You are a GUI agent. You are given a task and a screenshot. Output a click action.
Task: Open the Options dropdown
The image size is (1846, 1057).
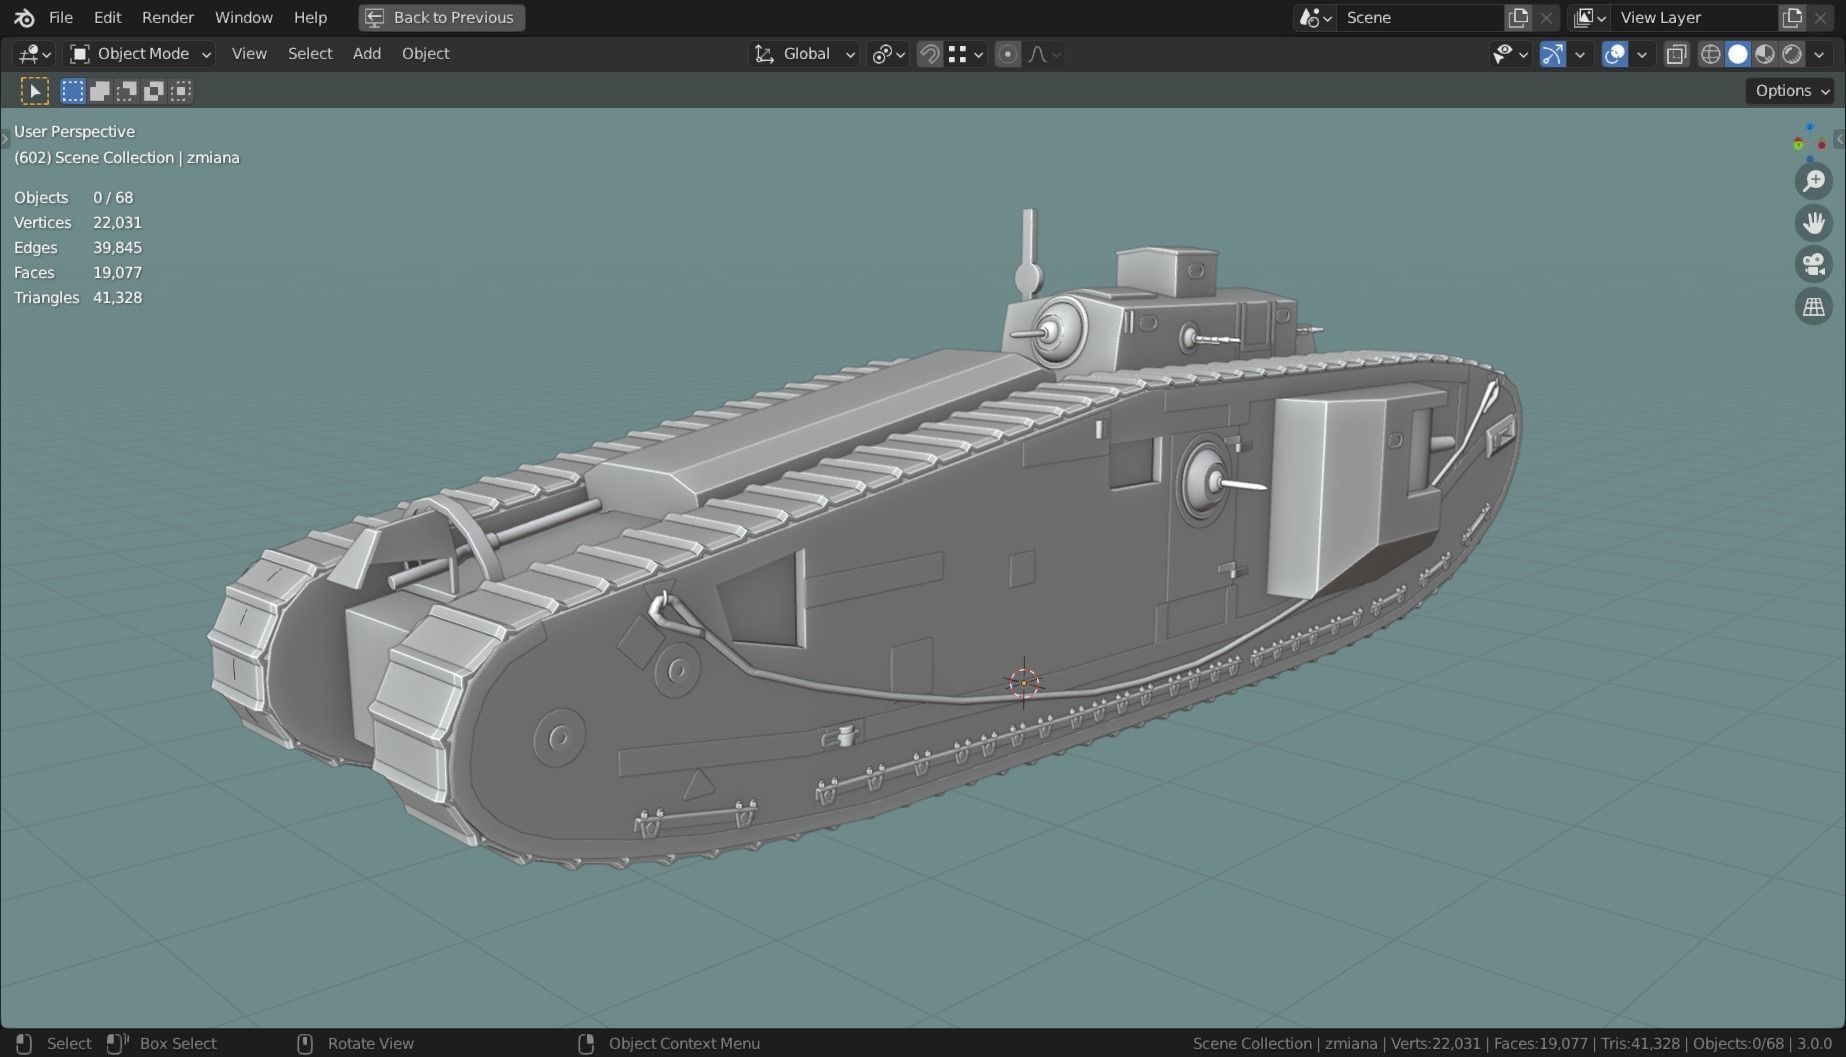1793,91
